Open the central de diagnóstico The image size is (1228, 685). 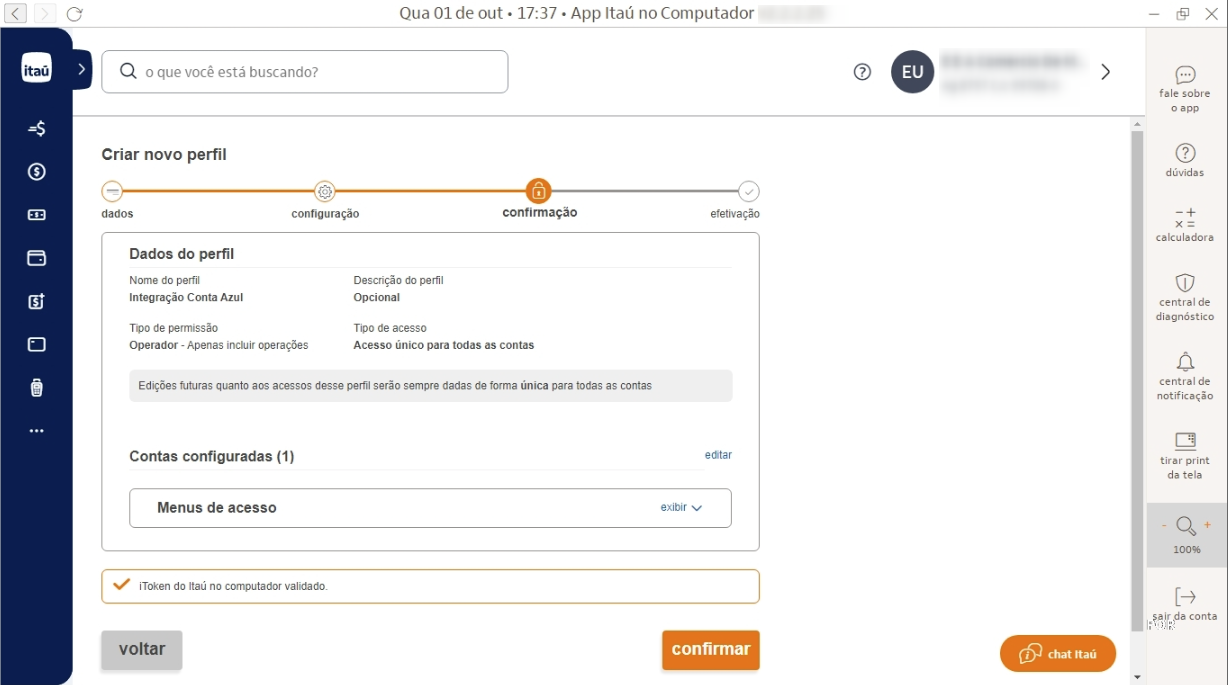coord(1186,291)
